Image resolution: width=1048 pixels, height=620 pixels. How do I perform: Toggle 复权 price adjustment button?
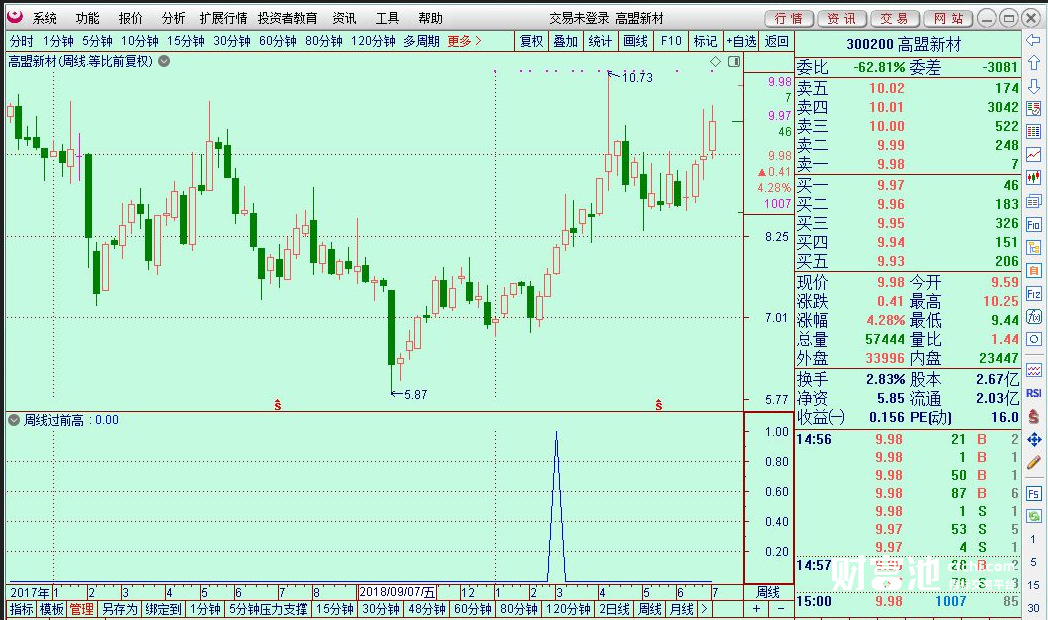(x=532, y=41)
